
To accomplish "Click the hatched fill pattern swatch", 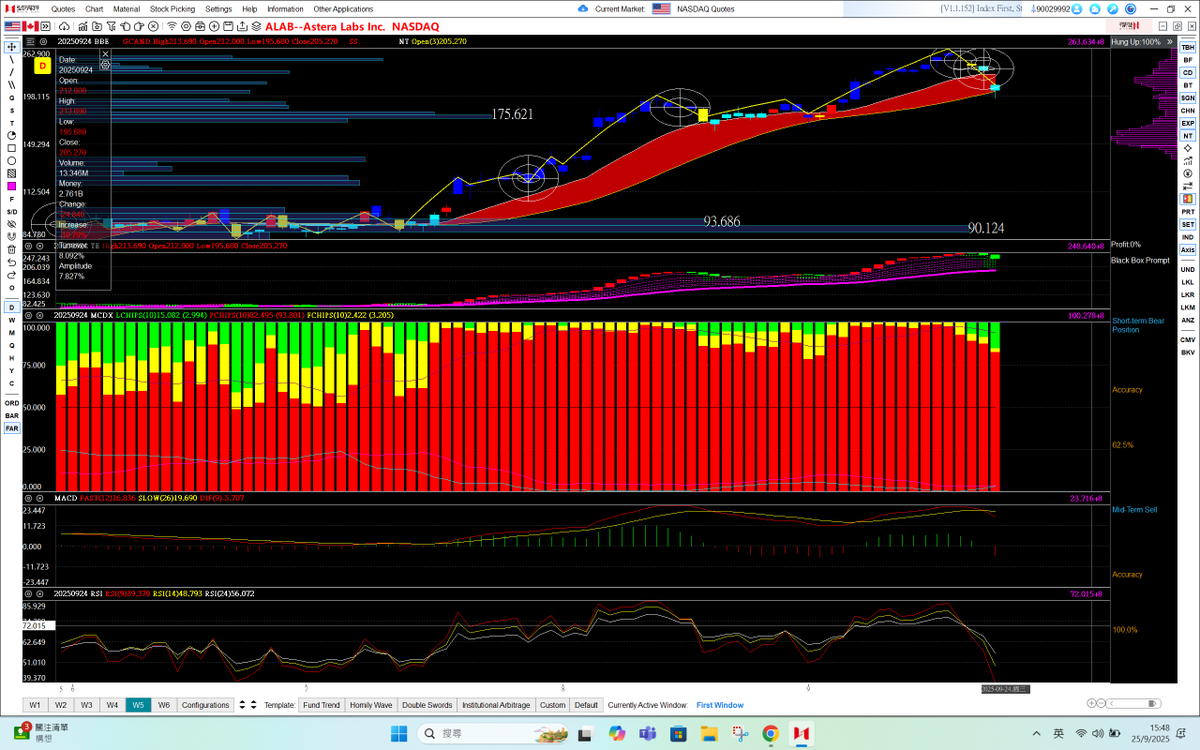I will pyautogui.click(x=12, y=174).
